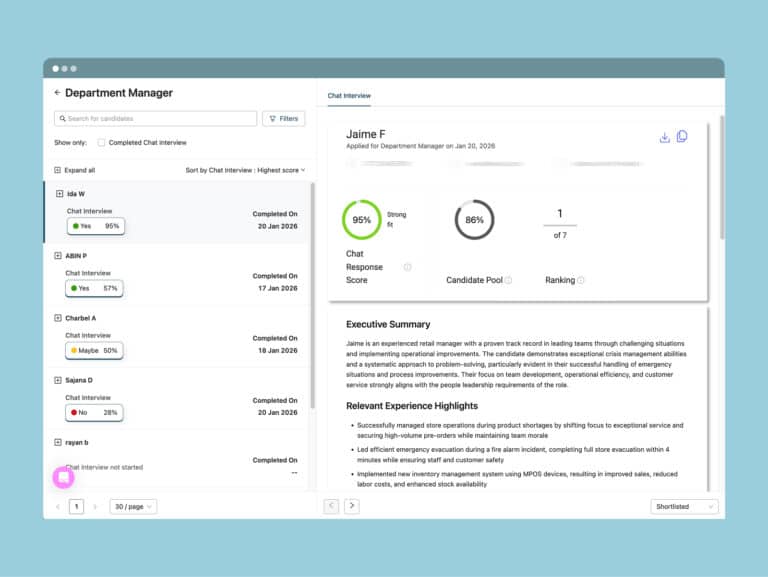Show info for Candidate Pool
The width and height of the screenshot is (768, 577).
[x=508, y=280]
